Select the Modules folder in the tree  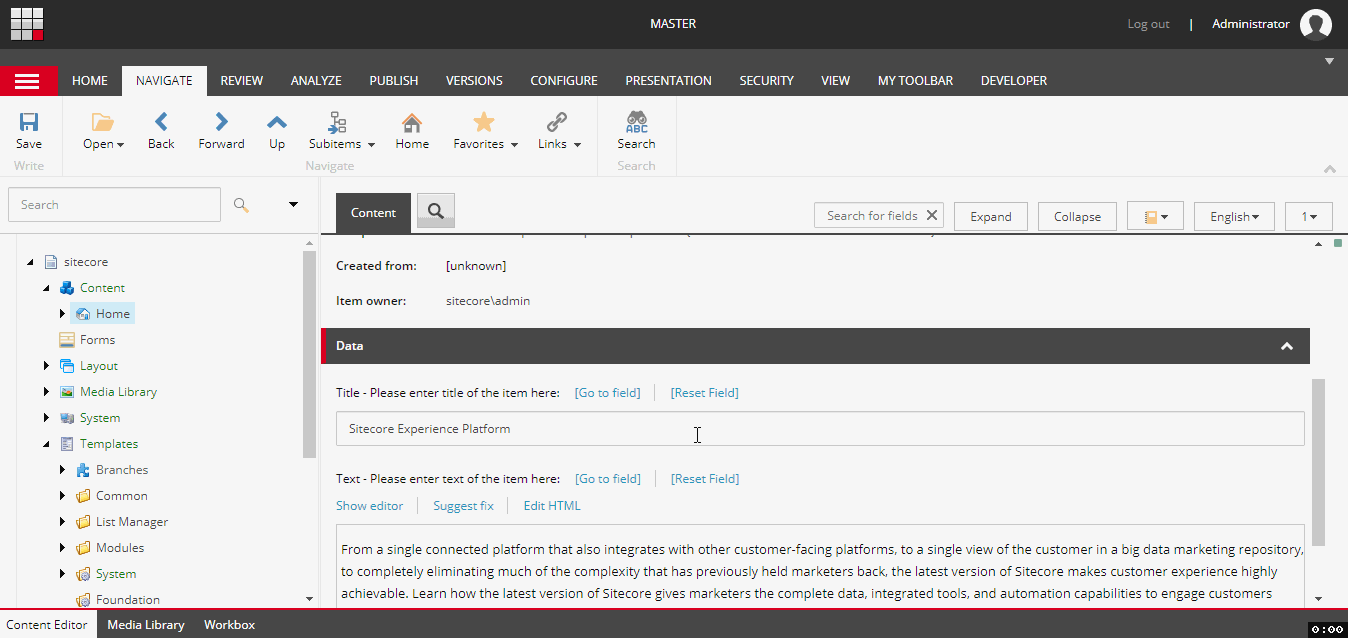(x=110, y=548)
